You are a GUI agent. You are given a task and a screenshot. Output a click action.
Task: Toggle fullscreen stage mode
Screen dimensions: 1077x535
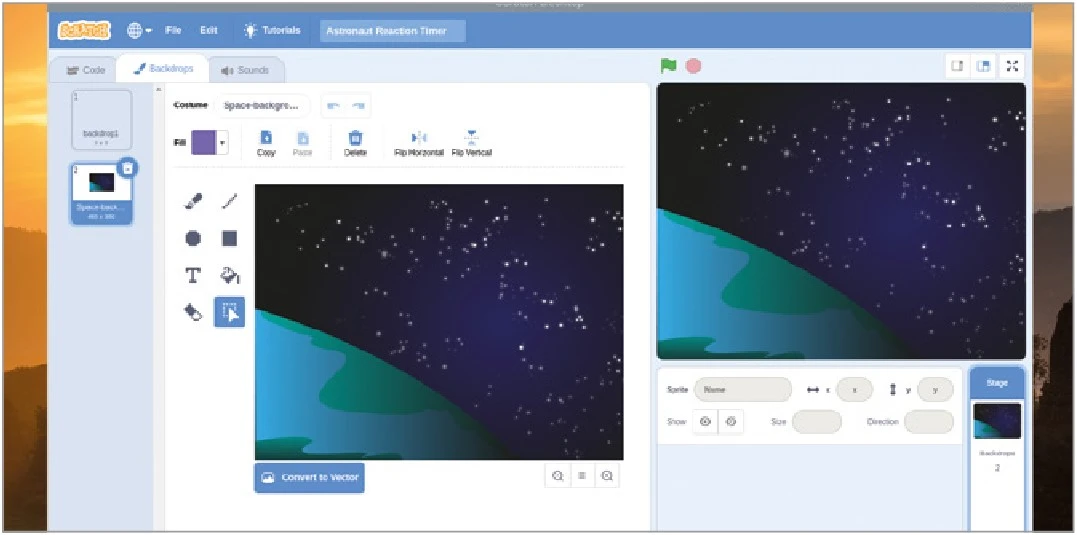pos(1012,66)
